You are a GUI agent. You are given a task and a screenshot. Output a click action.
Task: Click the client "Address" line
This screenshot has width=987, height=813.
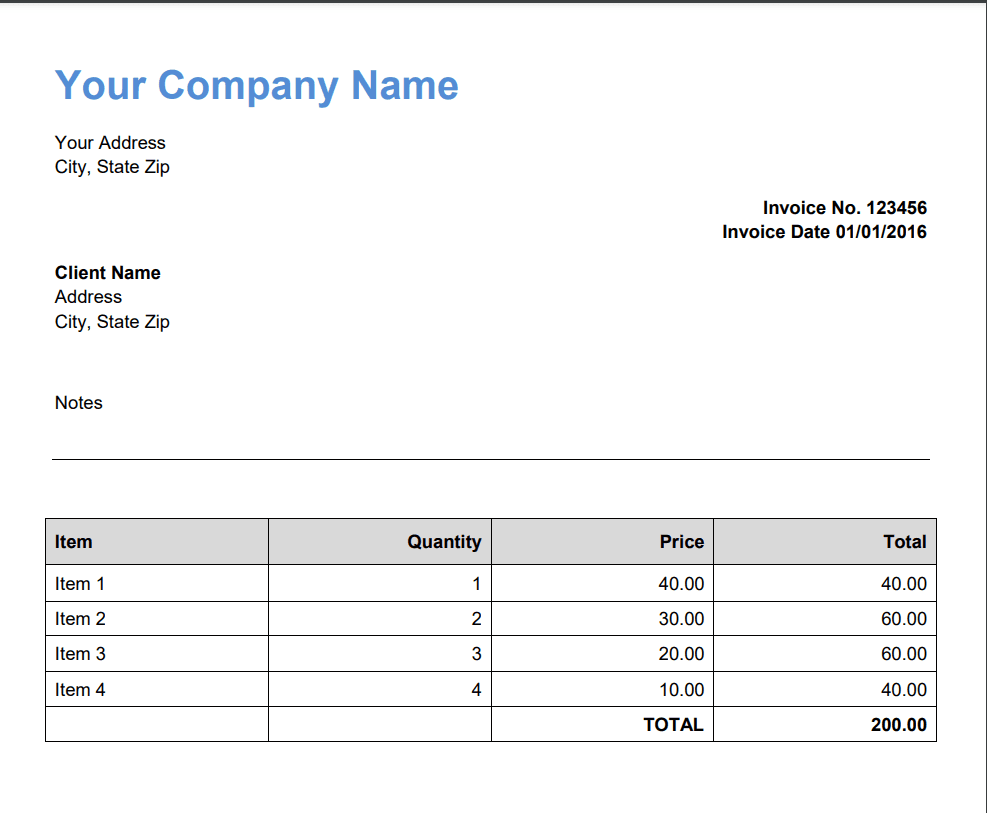coord(88,297)
